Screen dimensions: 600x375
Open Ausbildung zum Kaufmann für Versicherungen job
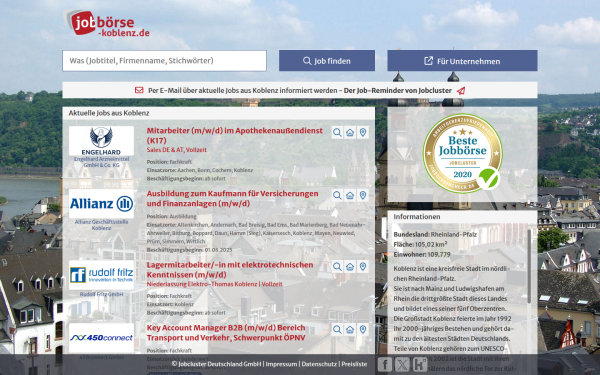(x=232, y=199)
